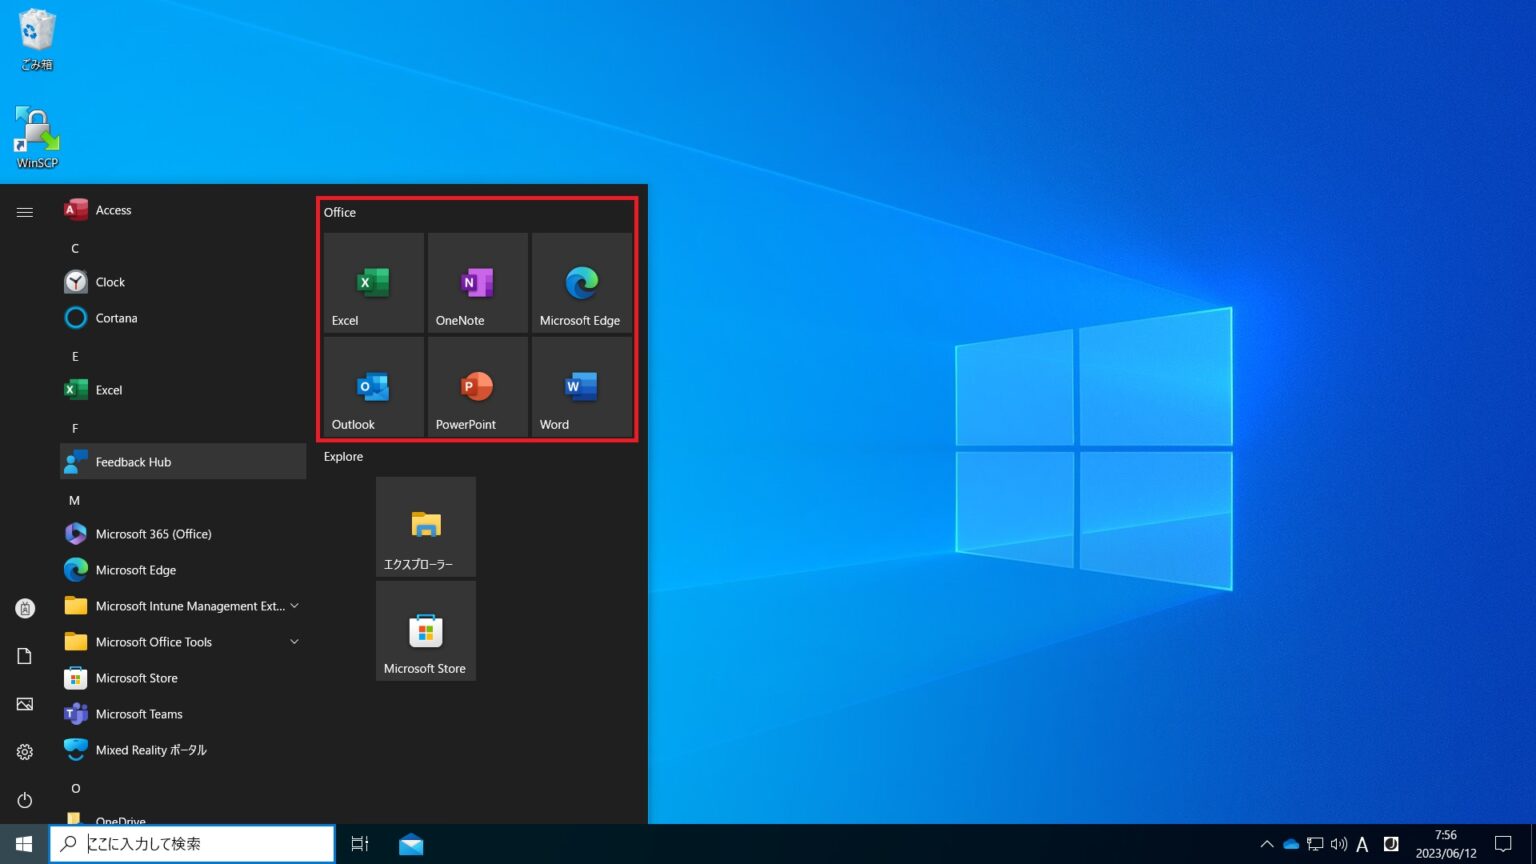The width and height of the screenshot is (1536, 864).
Task: Open the Microsoft Store tile under Explore
Action: (425, 630)
